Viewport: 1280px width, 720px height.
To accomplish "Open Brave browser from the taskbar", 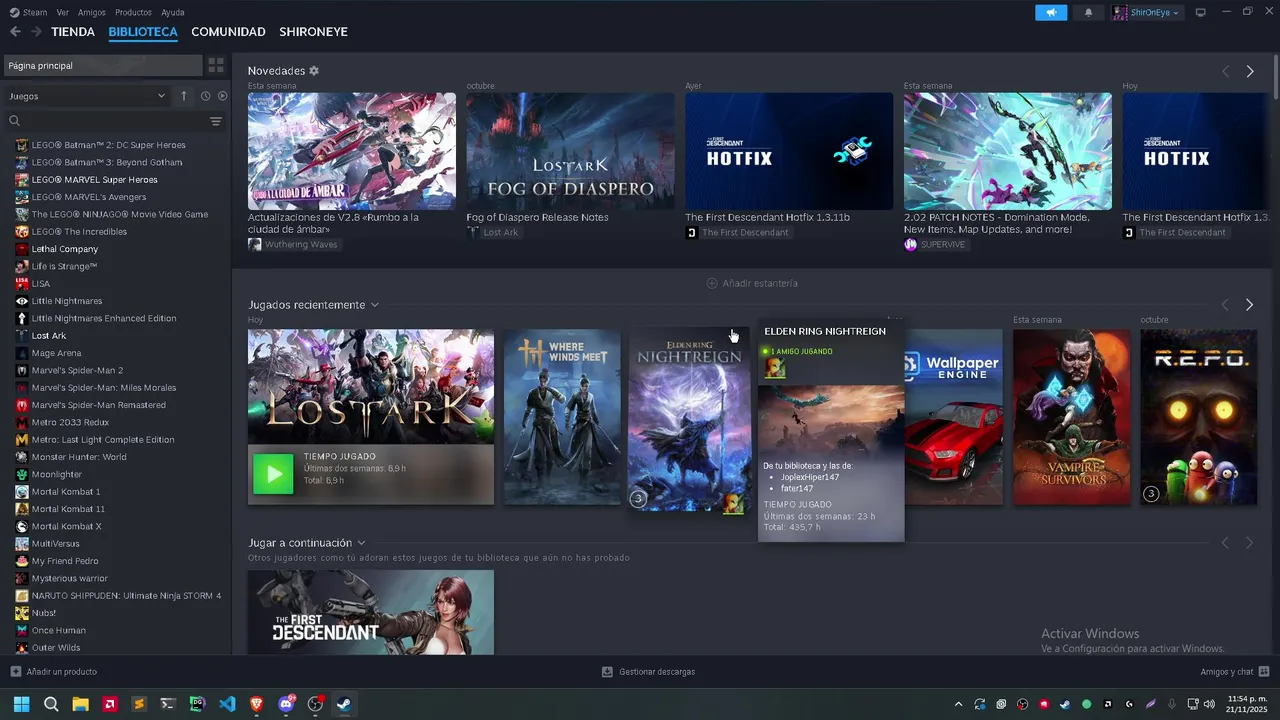I will tap(256, 704).
